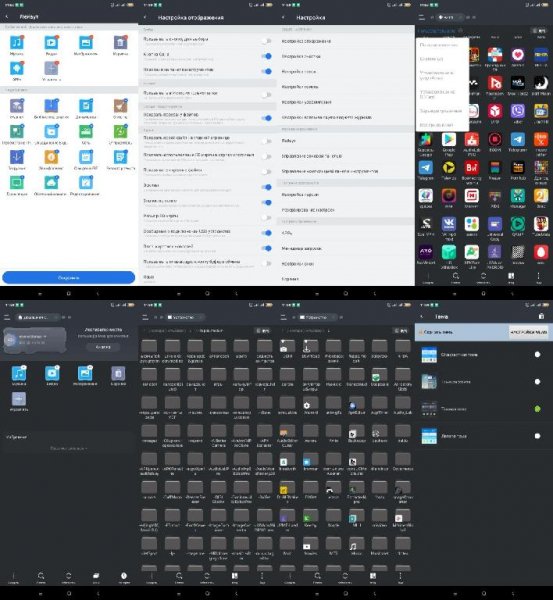Tap the shopping bag icon on Theme screen
The height and width of the screenshot is (600, 553).
tap(541, 316)
